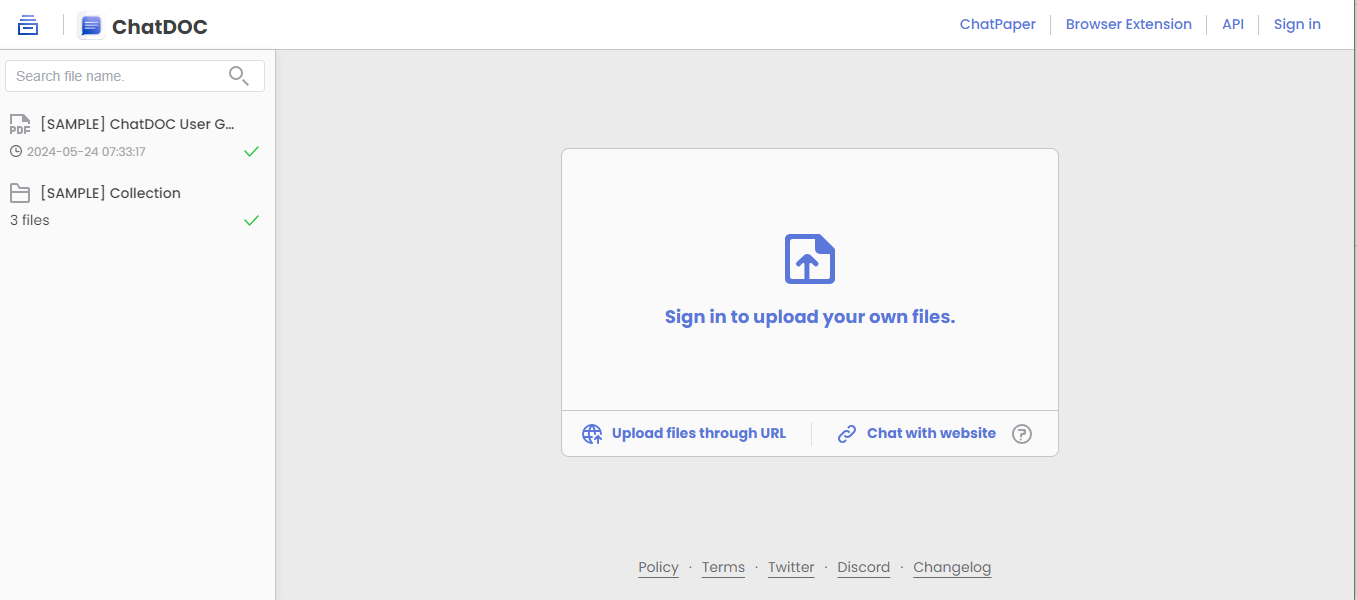The image size is (1357, 600).
Task: Open the SAMPLE Collection to expand its files
Action: [111, 192]
